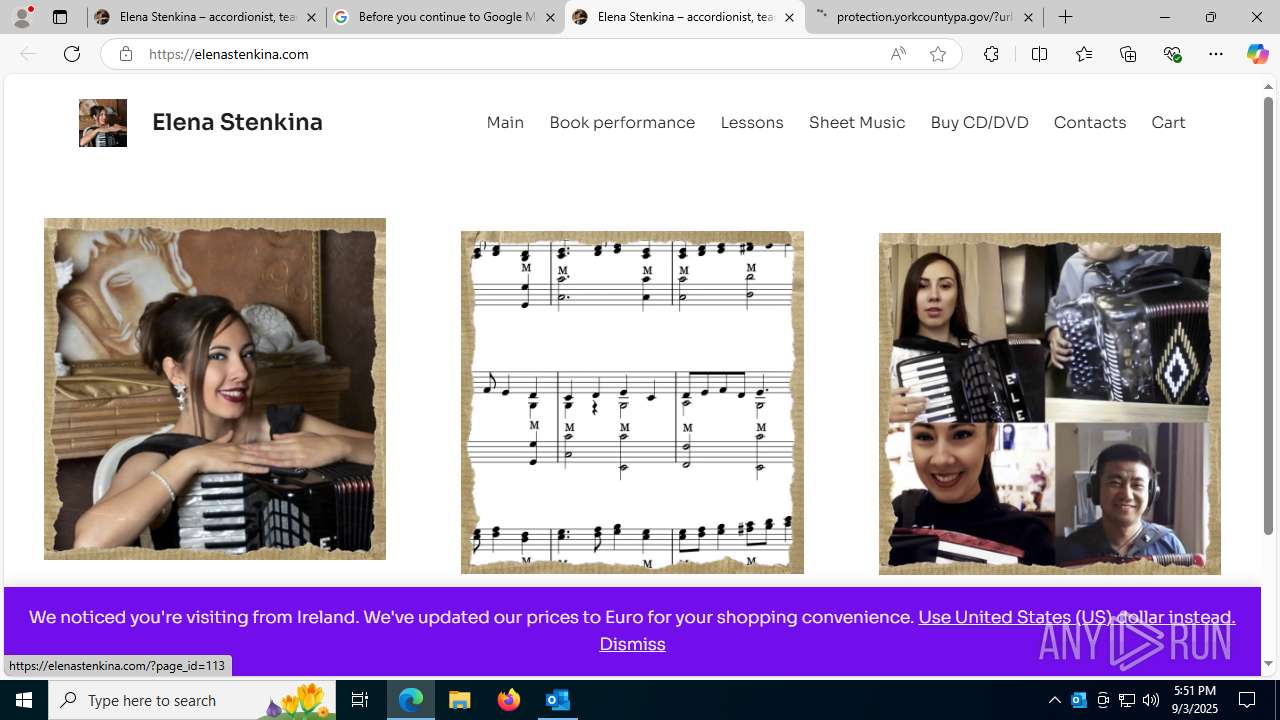Image resolution: width=1280 pixels, height=720 pixels.
Task: Open the notification center icon
Action: 1248,700
